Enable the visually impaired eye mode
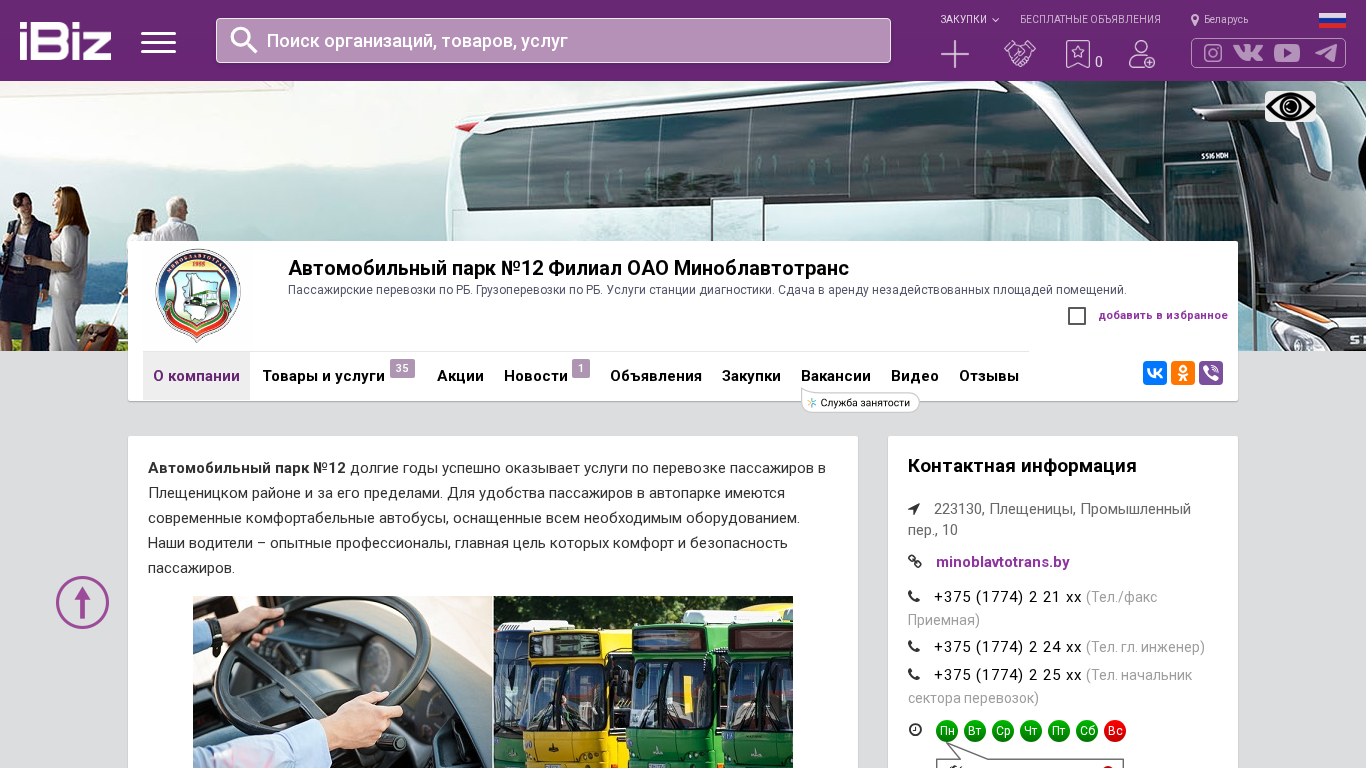The image size is (1366, 768). [x=1290, y=106]
